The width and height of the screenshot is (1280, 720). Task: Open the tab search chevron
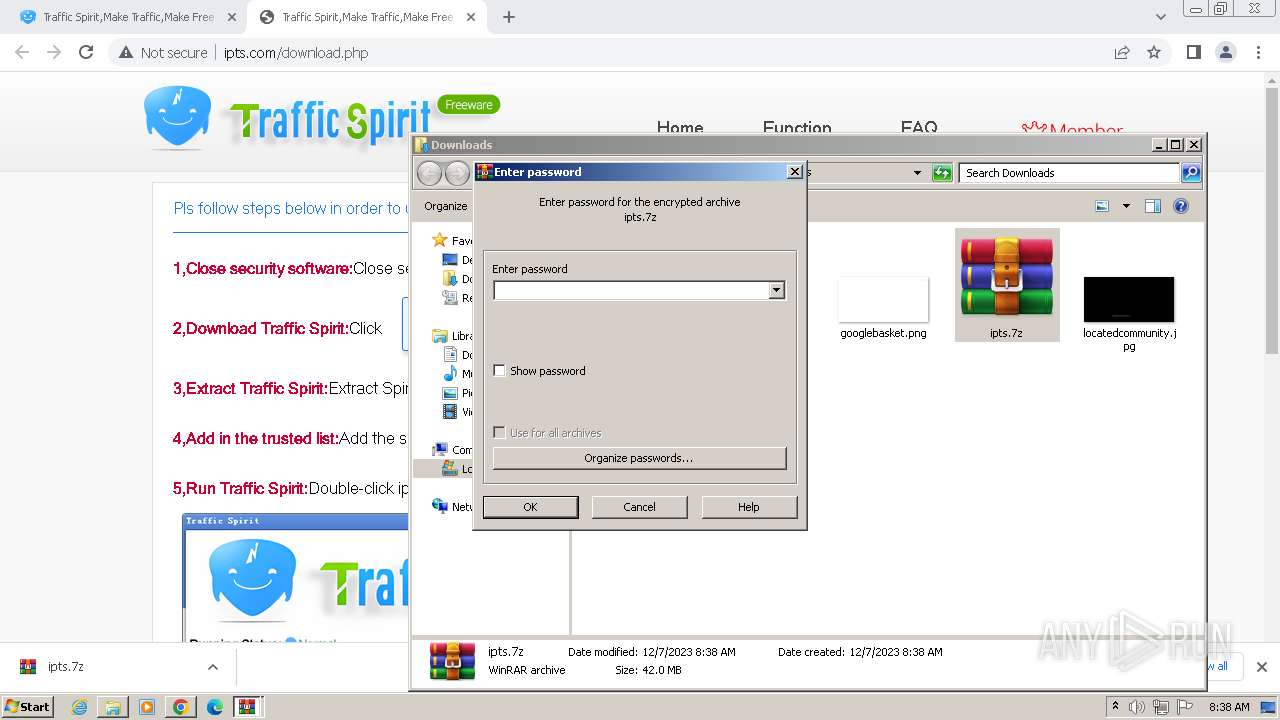(1160, 17)
